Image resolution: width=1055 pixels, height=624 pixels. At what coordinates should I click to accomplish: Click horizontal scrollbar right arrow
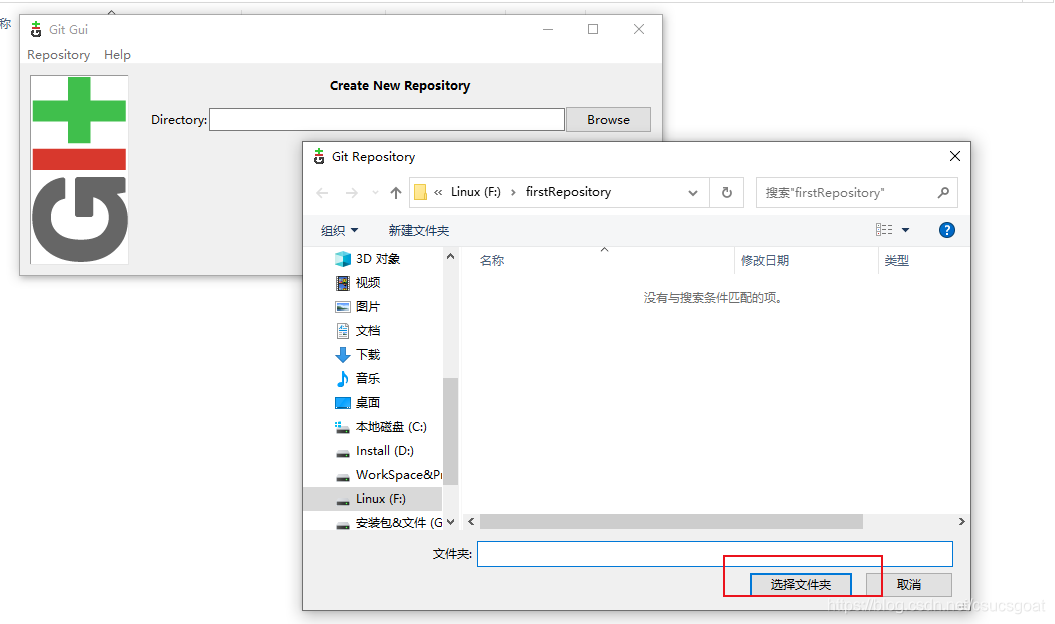coord(961,522)
